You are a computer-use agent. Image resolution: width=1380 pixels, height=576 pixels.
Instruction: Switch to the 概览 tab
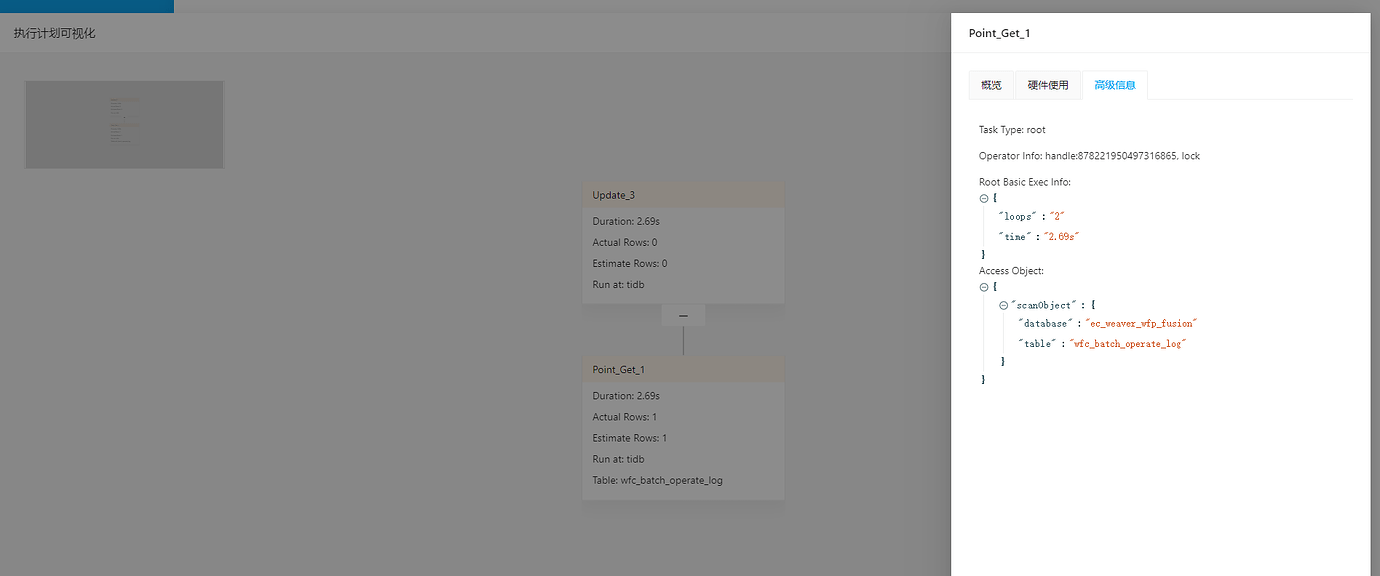991,85
